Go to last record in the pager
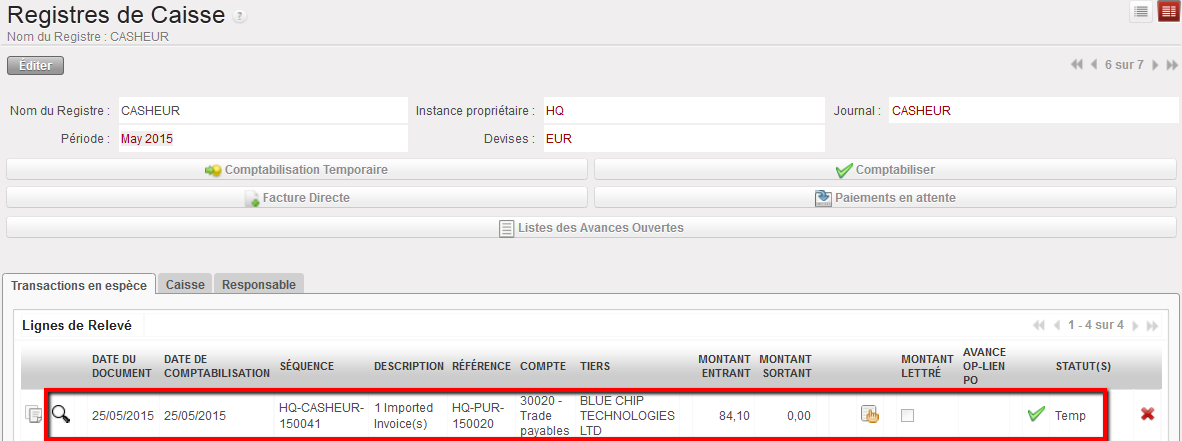1182x441 pixels. tap(1171, 65)
